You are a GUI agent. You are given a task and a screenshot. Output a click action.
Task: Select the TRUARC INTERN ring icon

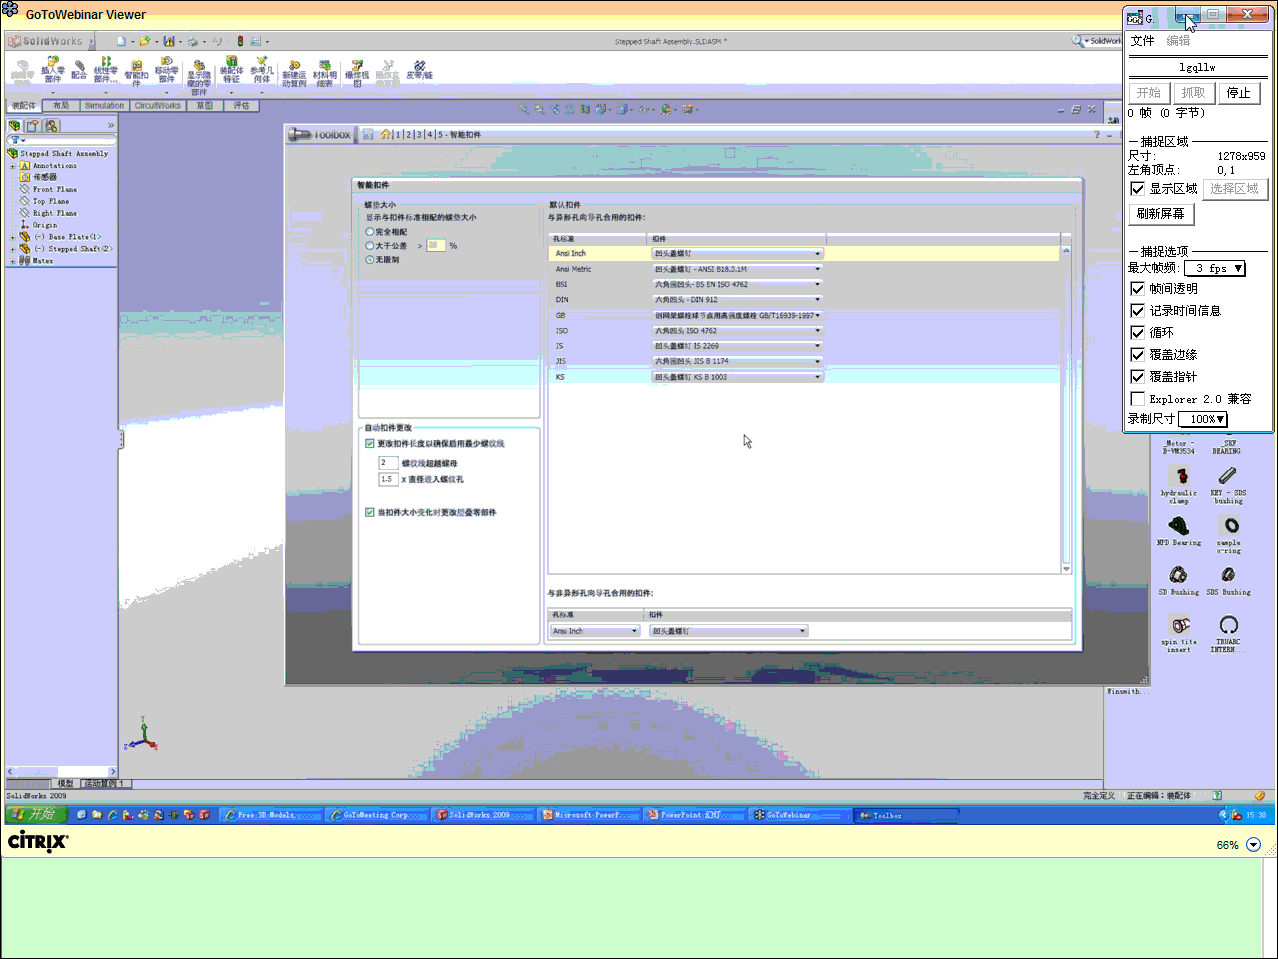pos(1229,625)
